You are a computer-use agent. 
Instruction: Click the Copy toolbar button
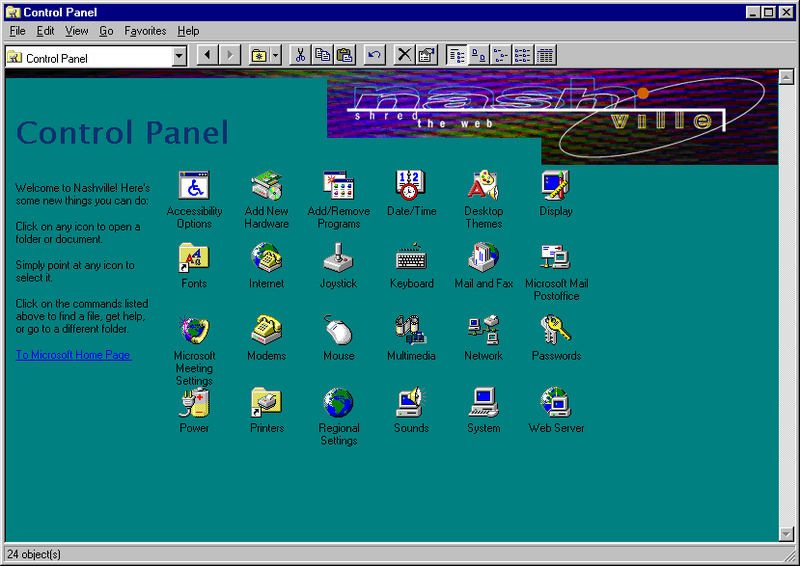click(322, 55)
